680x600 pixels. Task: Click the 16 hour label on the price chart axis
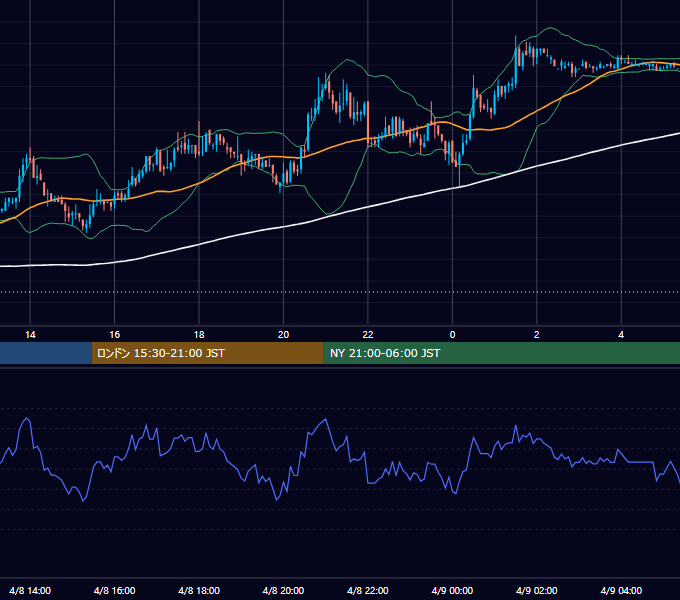[x=114, y=335]
